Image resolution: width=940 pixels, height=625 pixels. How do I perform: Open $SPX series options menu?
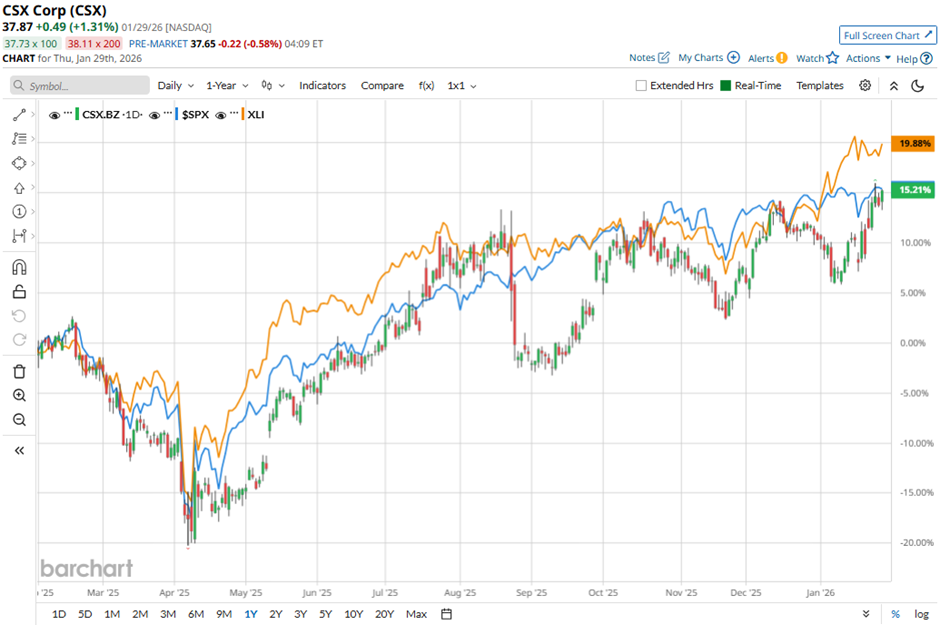pos(167,113)
